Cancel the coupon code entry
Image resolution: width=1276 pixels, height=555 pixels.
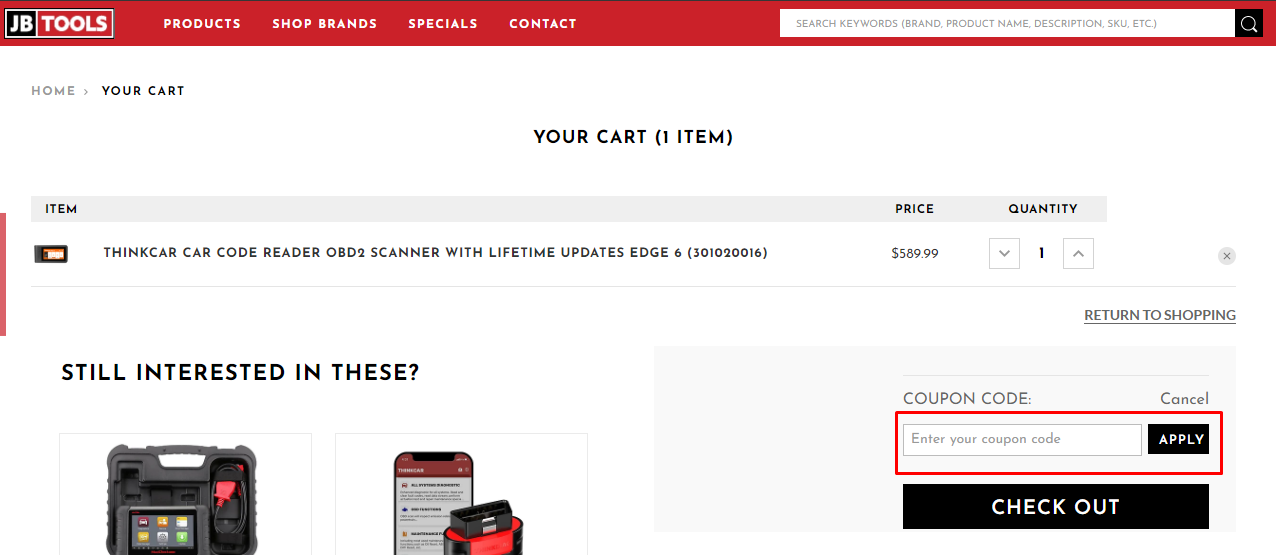click(1184, 399)
